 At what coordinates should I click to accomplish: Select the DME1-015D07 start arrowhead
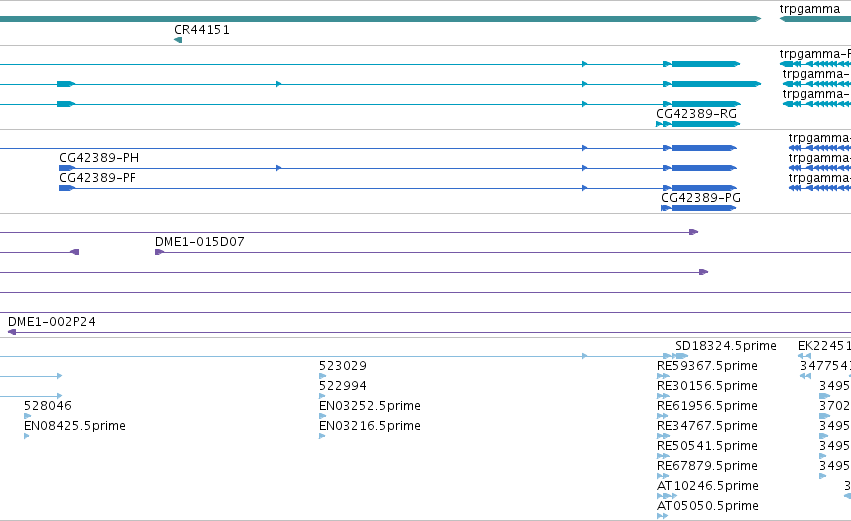click(x=160, y=252)
